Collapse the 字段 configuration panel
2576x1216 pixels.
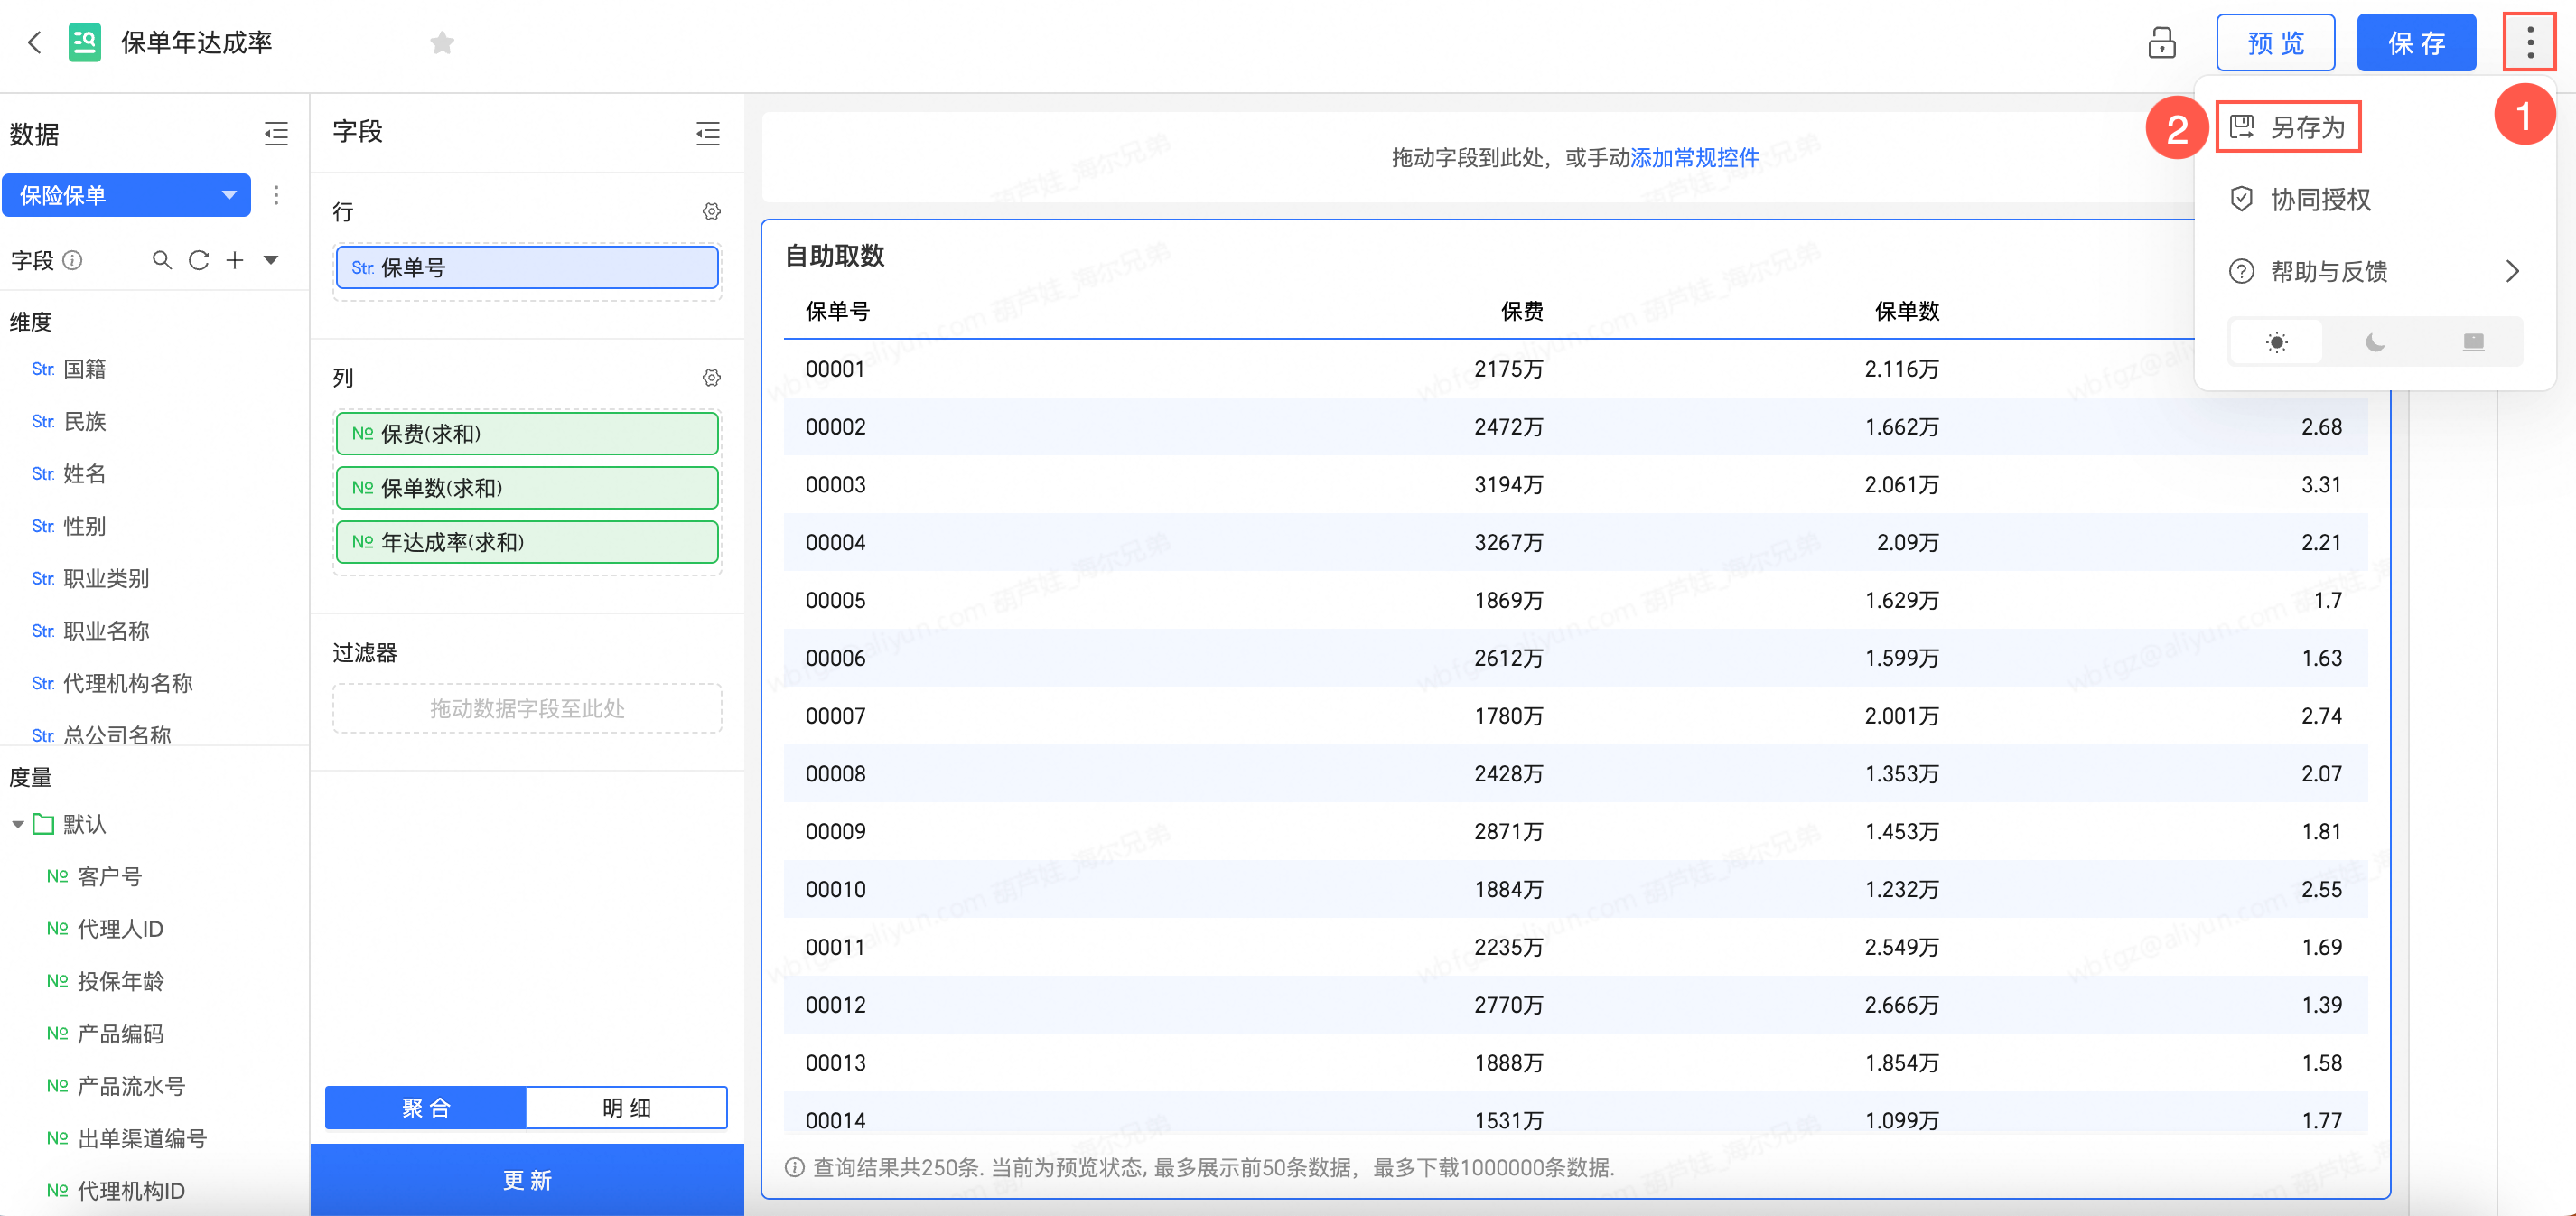pos(707,133)
